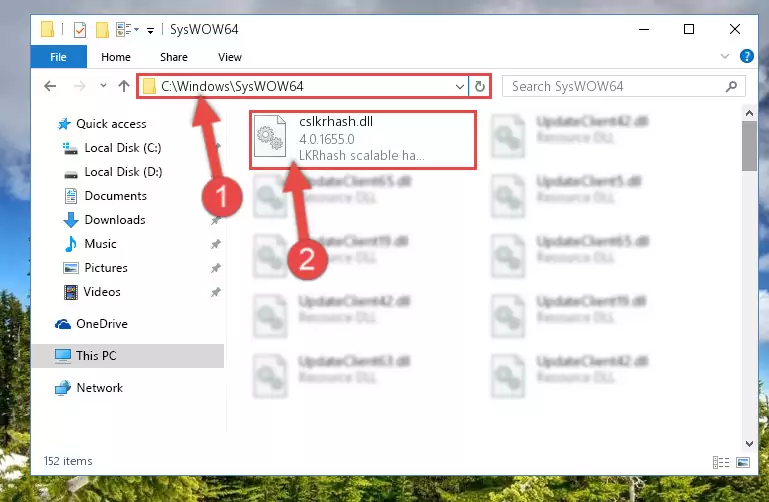Open Music in the sidebar

coord(100,244)
